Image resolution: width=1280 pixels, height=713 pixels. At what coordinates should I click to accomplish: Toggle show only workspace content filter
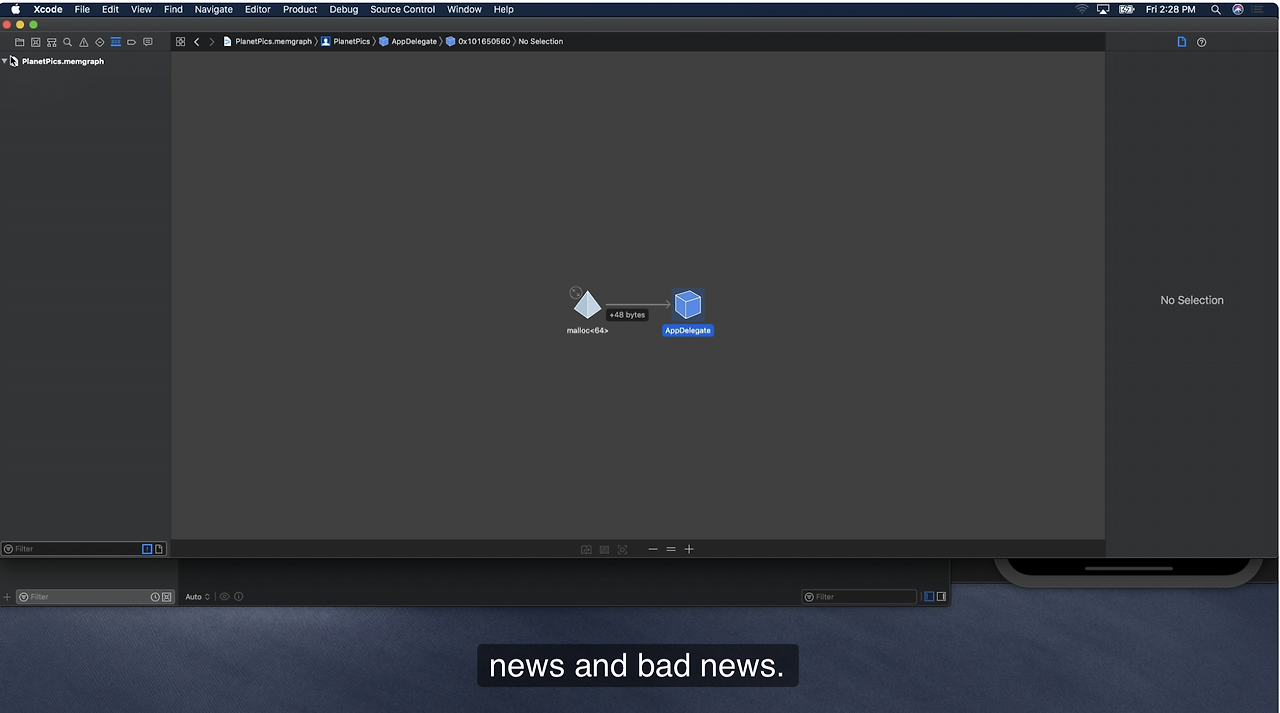click(x=159, y=549)
